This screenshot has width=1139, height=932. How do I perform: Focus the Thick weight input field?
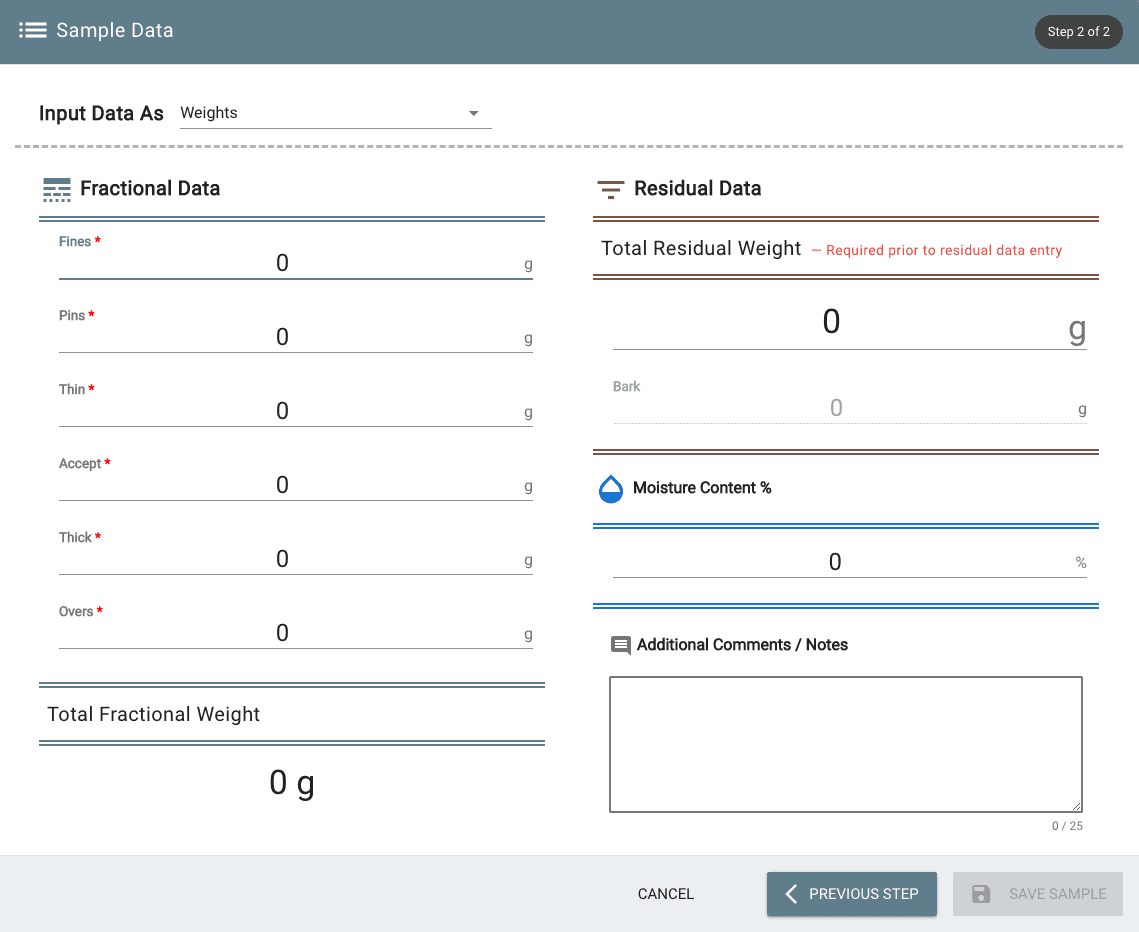(296, 559)
